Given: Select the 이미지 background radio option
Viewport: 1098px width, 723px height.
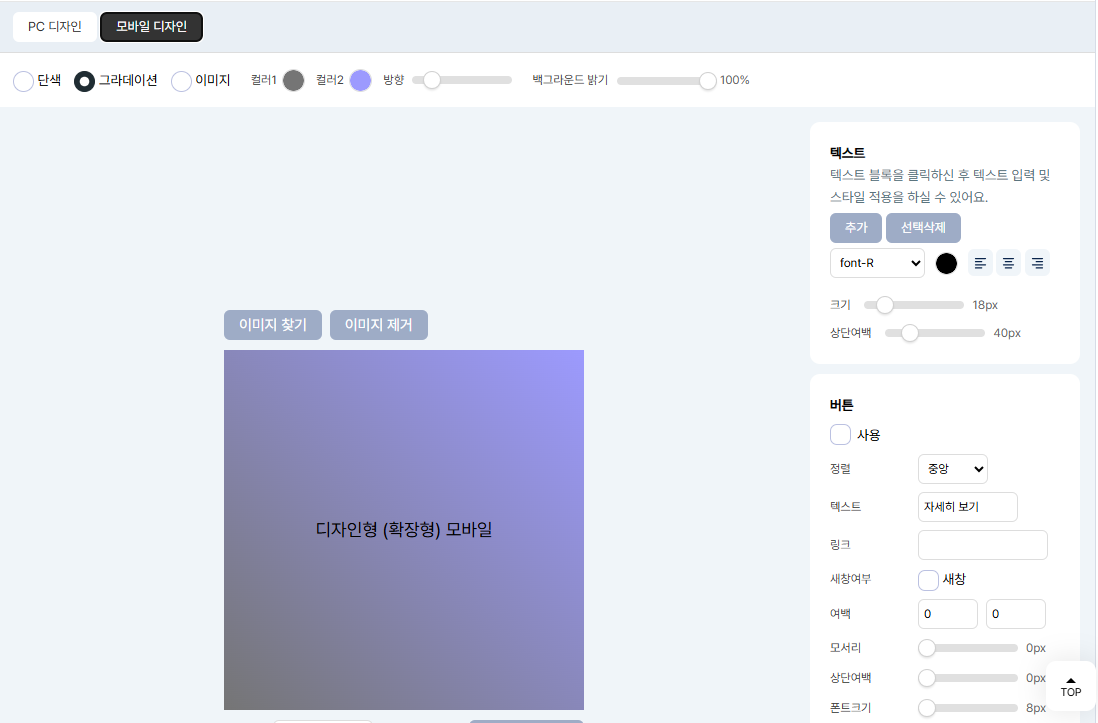Looking at the screenshot, I should click(181, 81).
